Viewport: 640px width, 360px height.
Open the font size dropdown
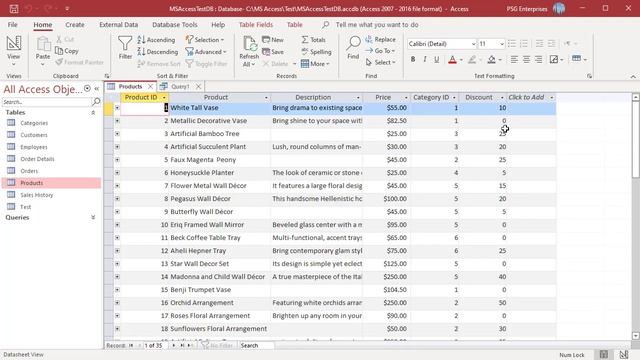click(x=502, y=44)
